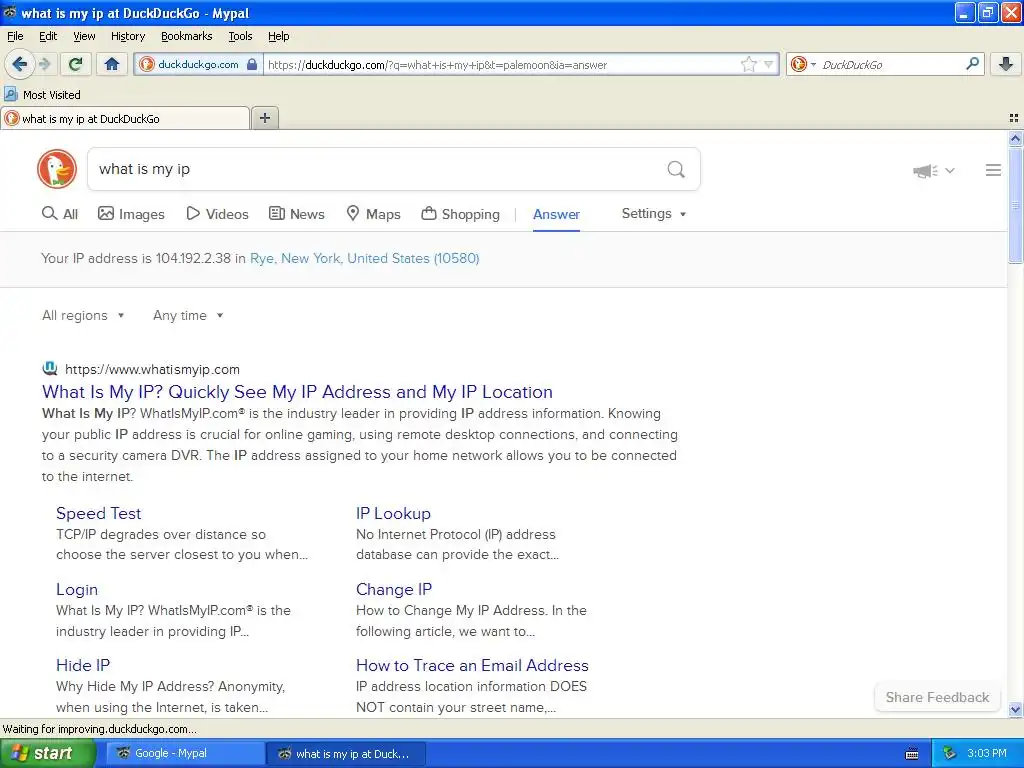Select the Answer tab
Image resolution: width=1024 pixels, height=768 pixels.
click(x=556, y=214)
